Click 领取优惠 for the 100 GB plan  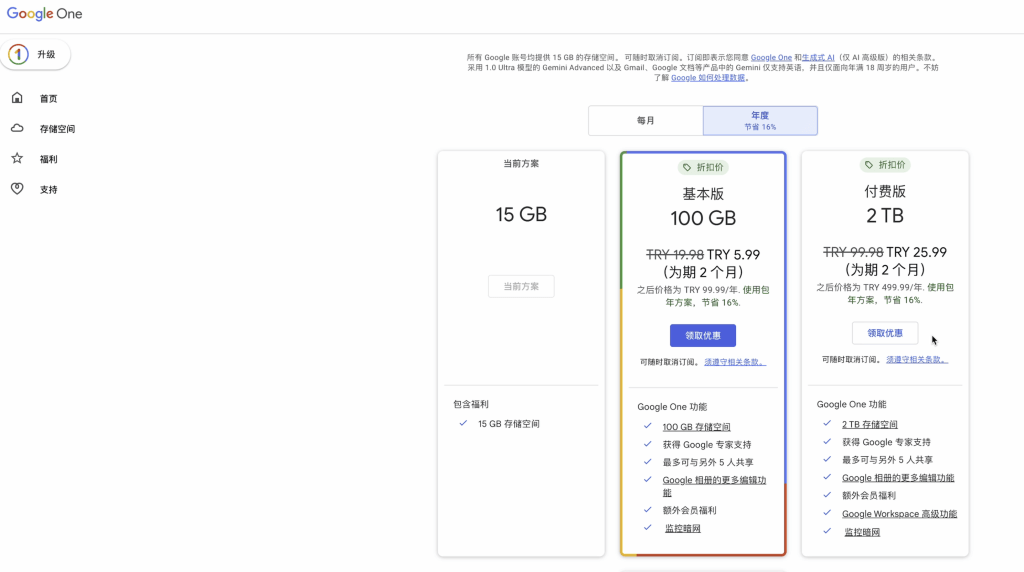703,336
